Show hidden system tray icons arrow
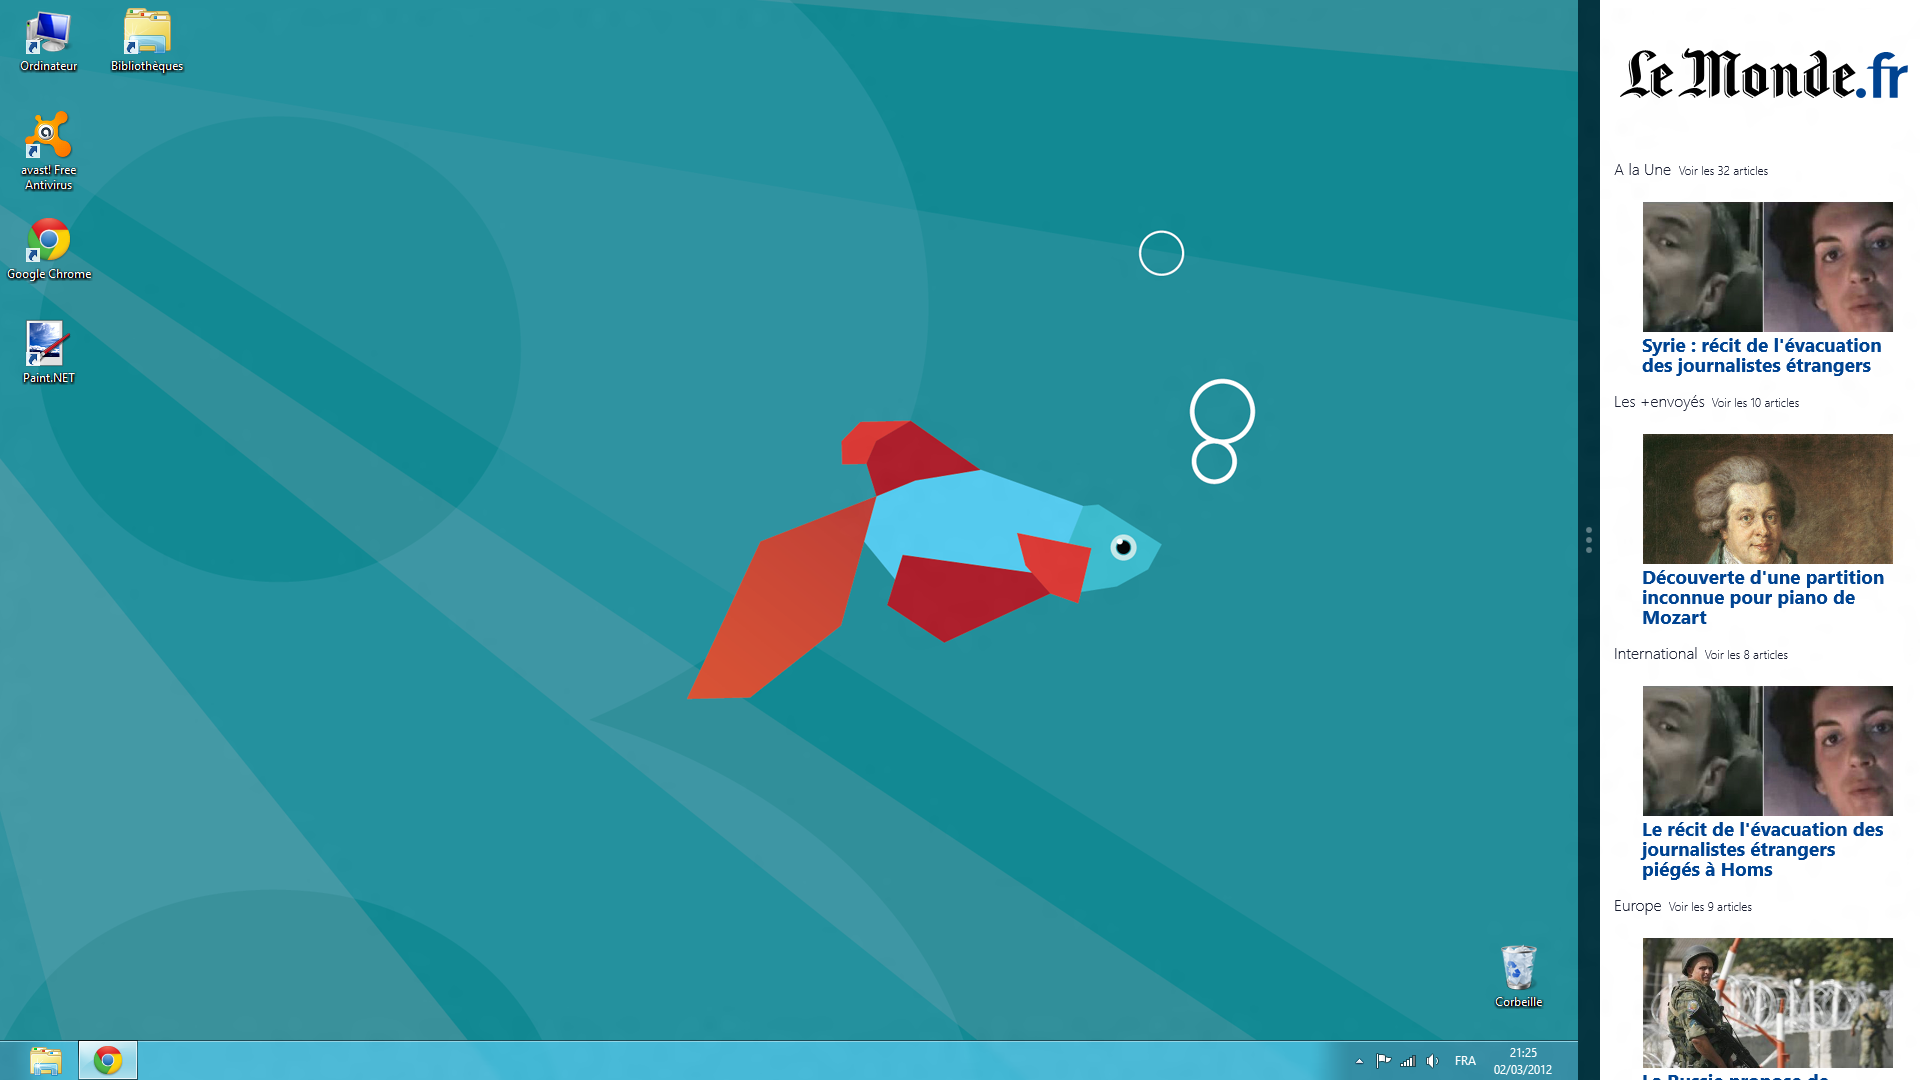The height and width of the screenshot is (1080, 1920). point(1359,1061)
